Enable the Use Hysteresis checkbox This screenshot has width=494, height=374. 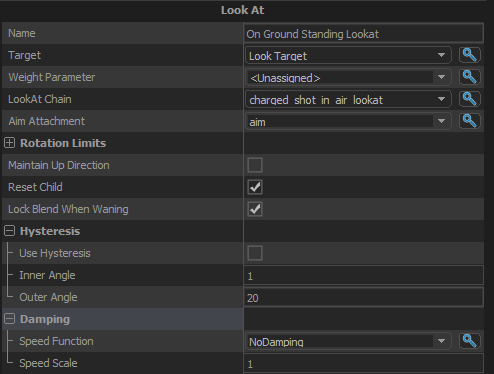tap(255, 253)
